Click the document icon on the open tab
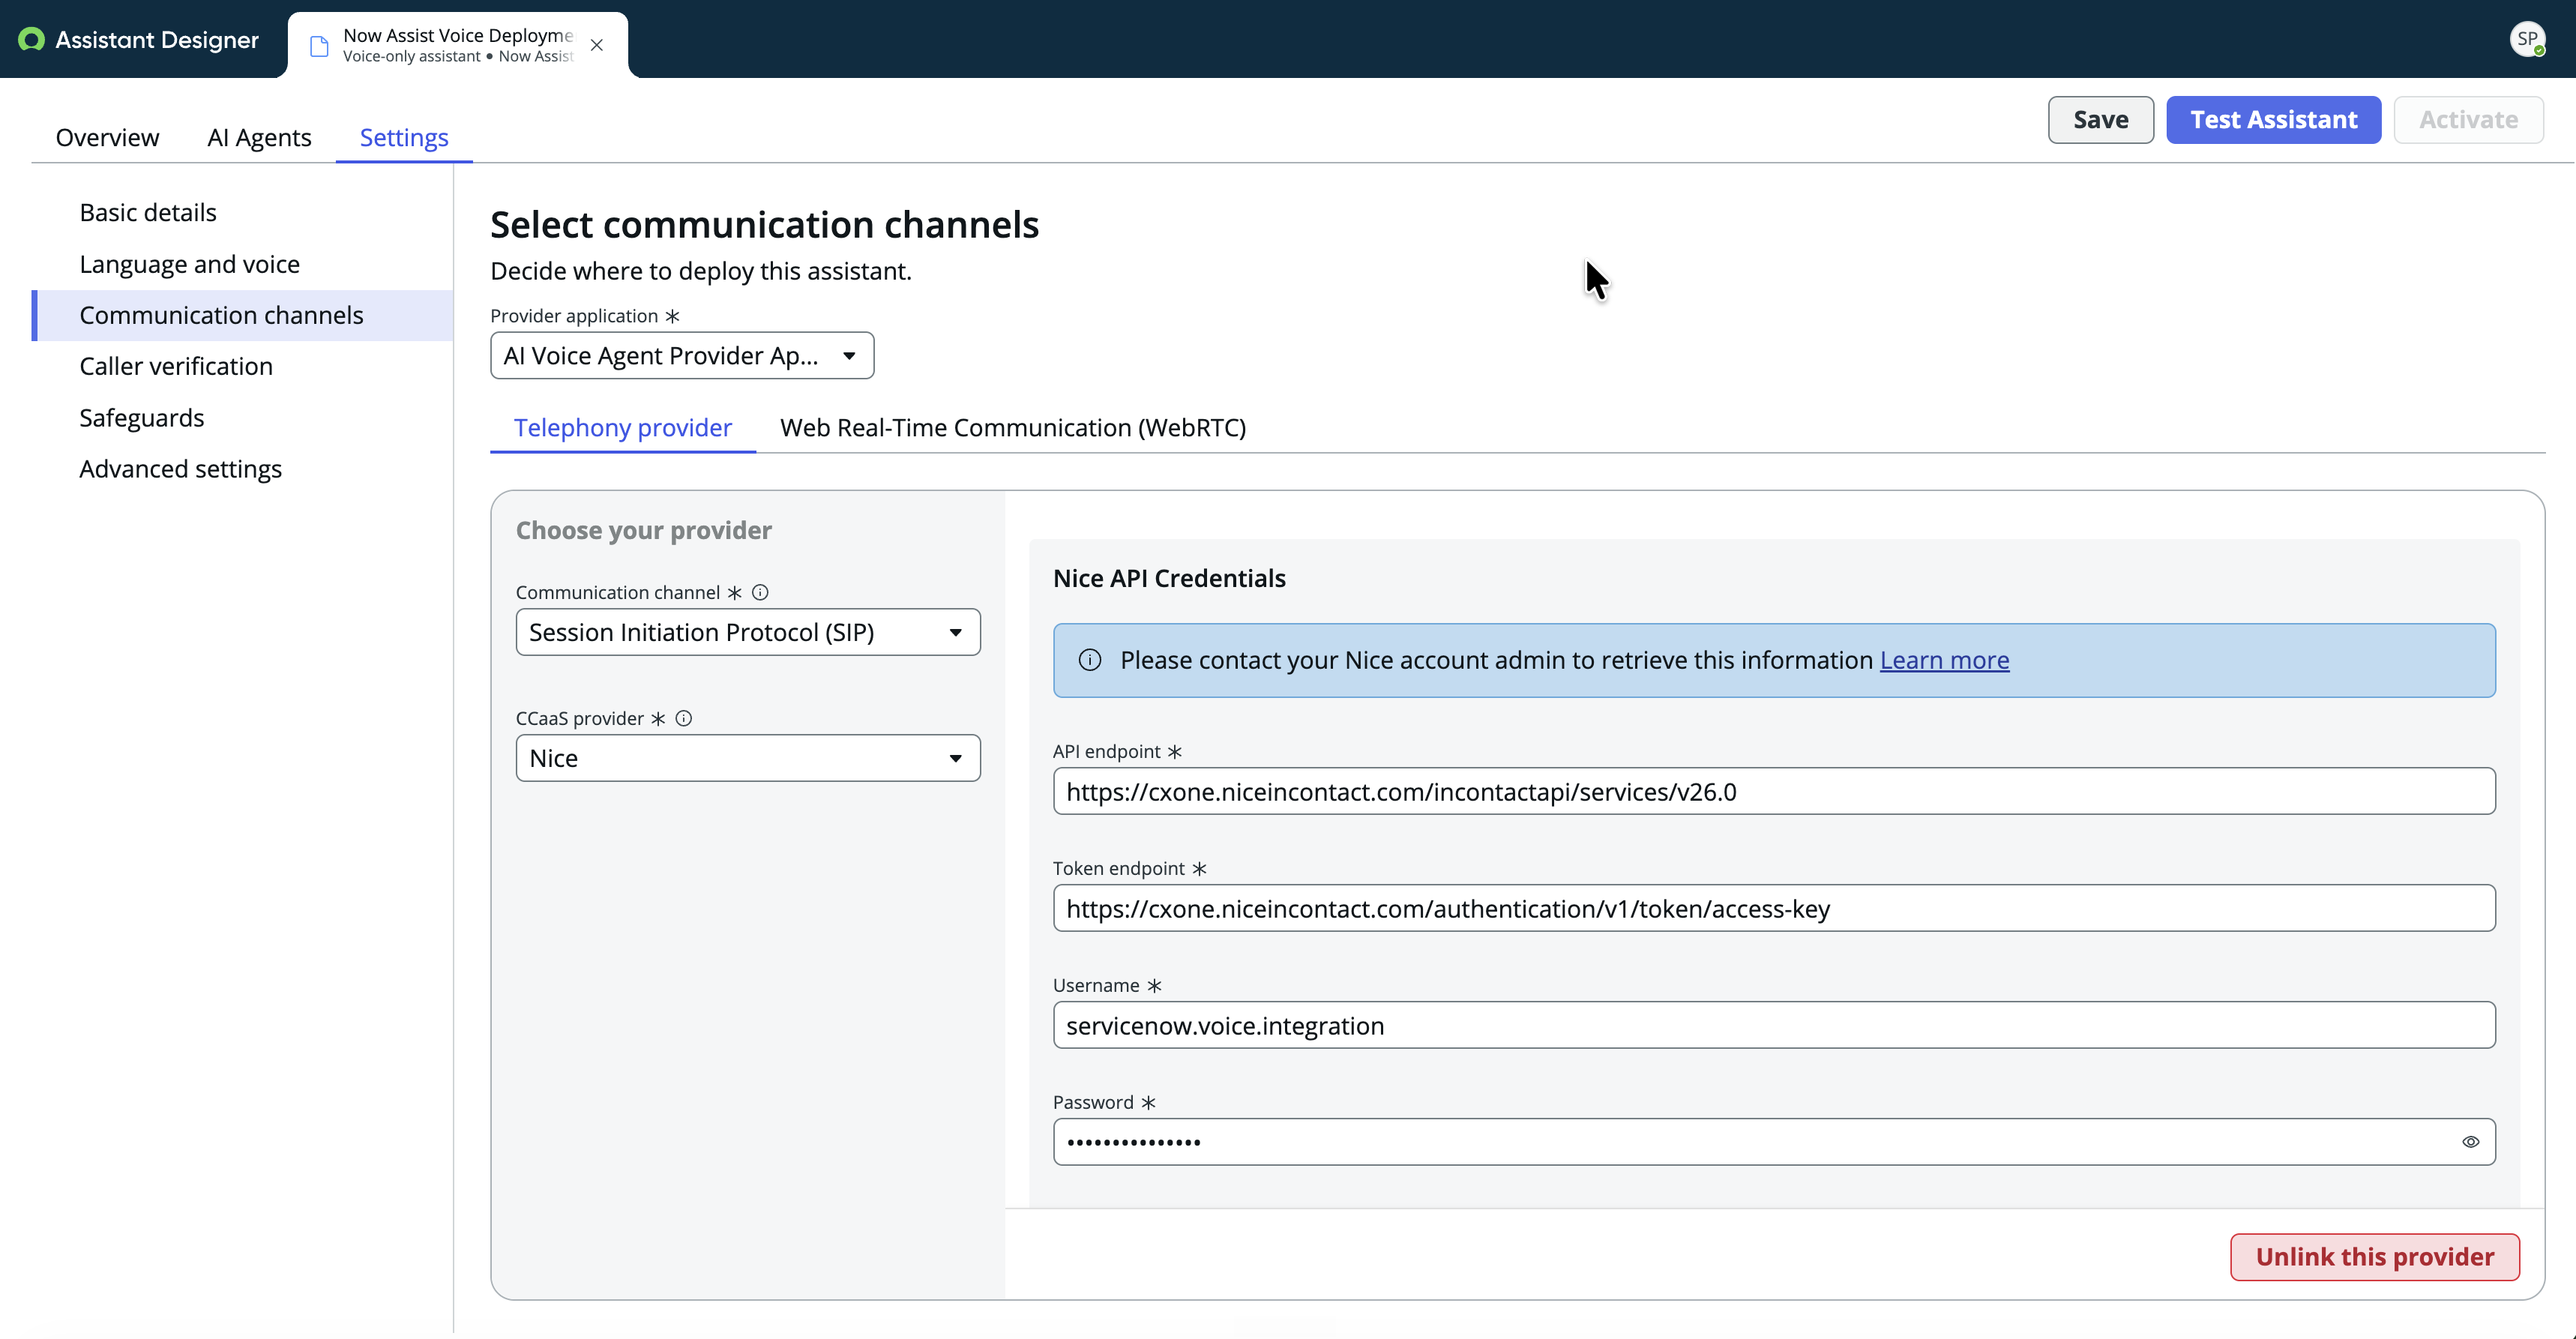This screenshot has width=2576, height=1339. tap(319, 46)
